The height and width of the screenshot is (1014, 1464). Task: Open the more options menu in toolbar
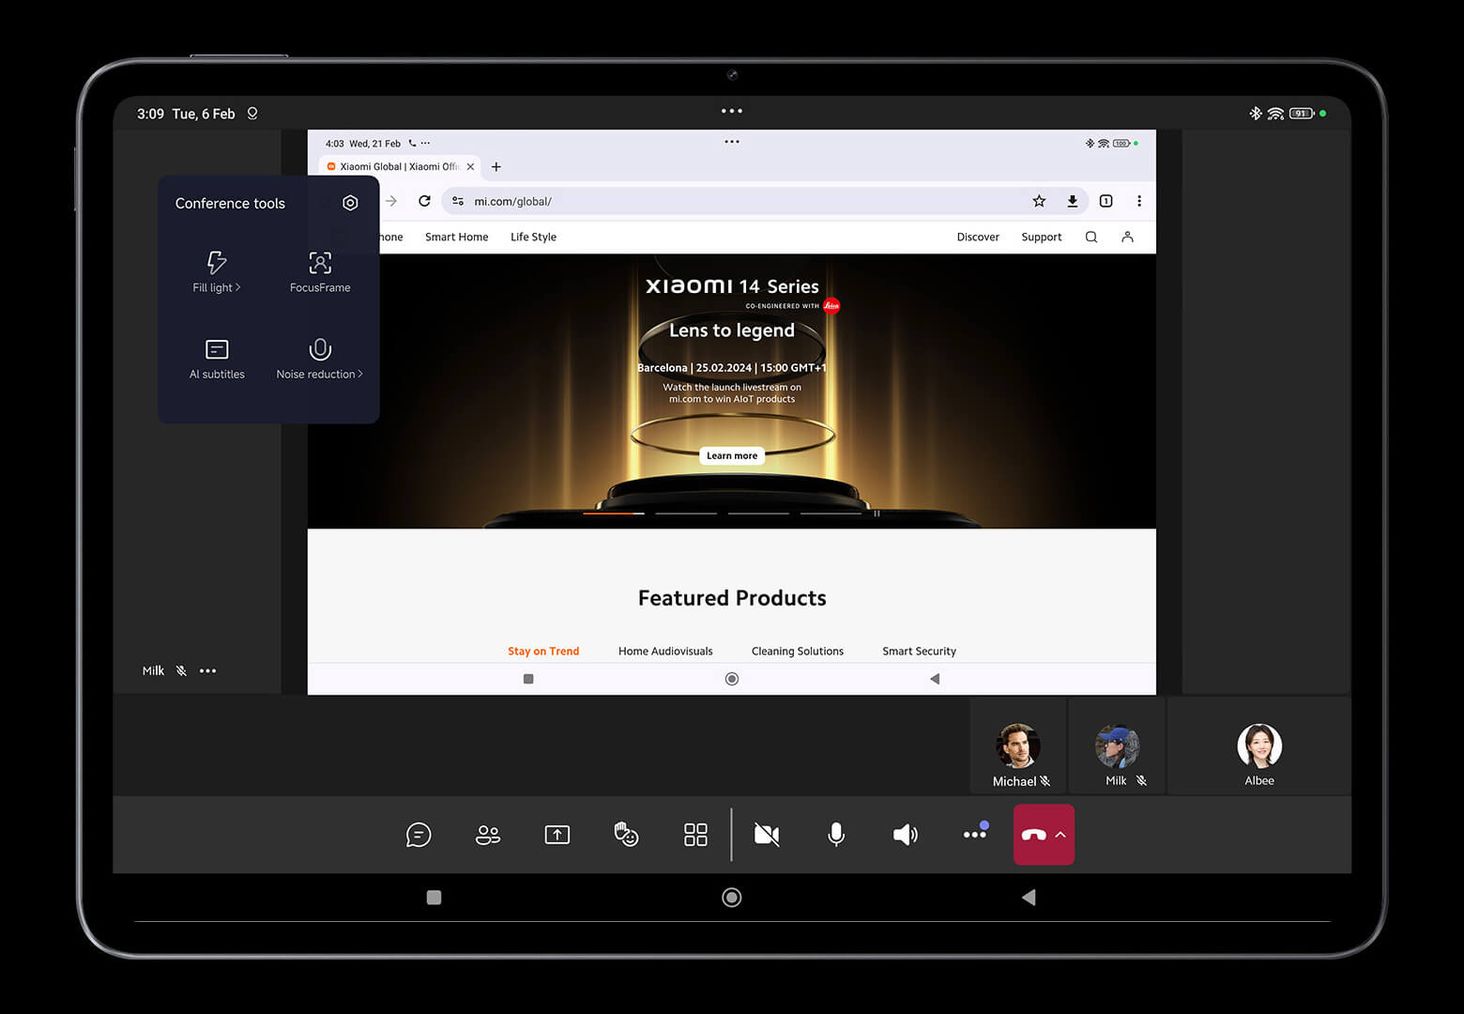[x=974, y=834]
